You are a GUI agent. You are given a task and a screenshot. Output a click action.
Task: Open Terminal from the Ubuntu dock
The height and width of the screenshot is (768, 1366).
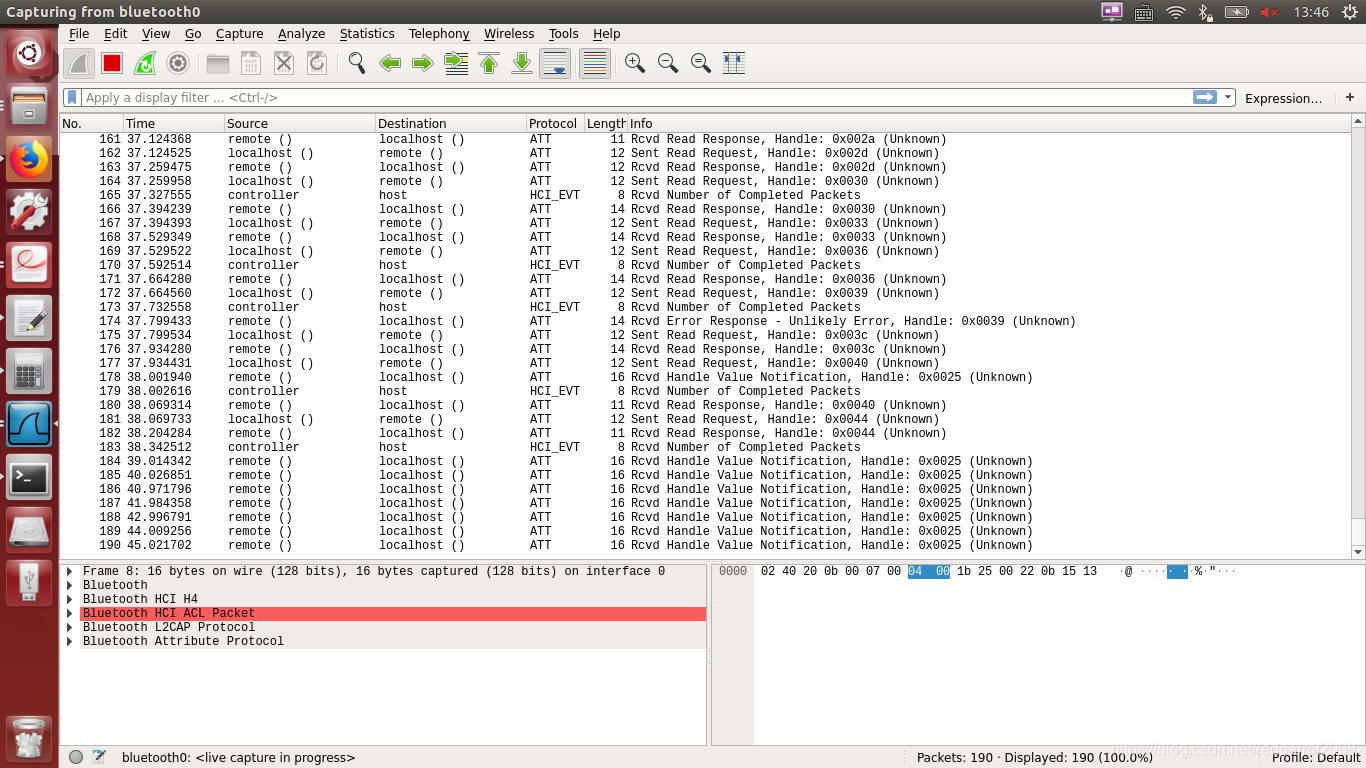click(x=29, y=477)
